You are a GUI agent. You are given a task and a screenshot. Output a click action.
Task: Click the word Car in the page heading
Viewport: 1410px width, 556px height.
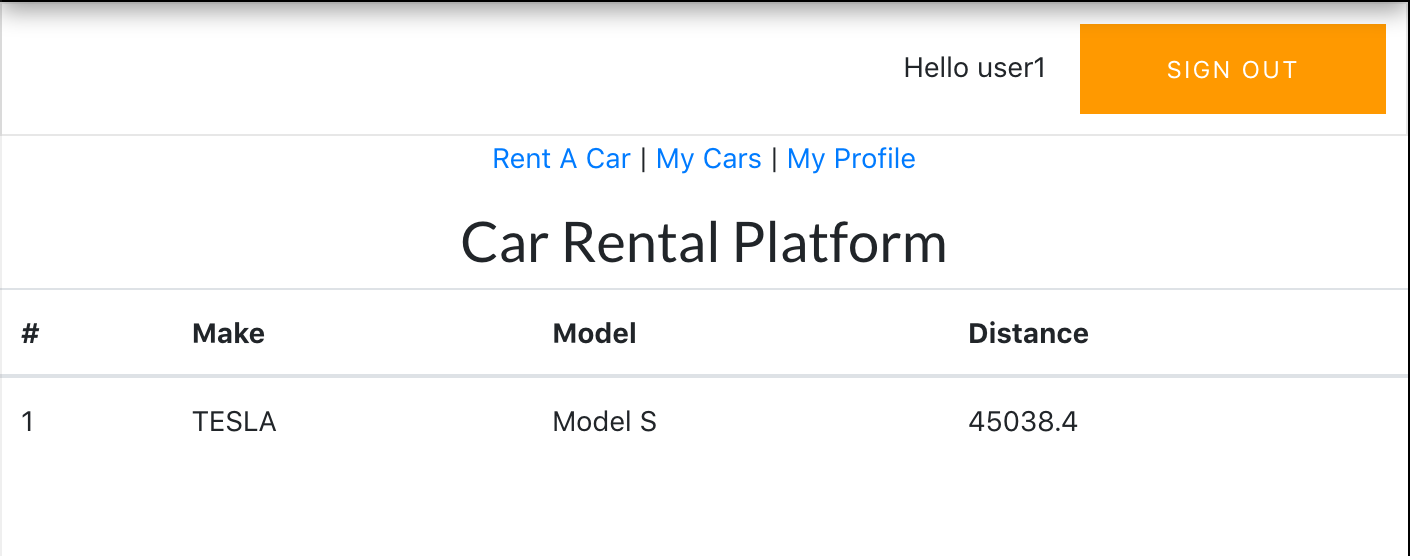coord(505,243)
